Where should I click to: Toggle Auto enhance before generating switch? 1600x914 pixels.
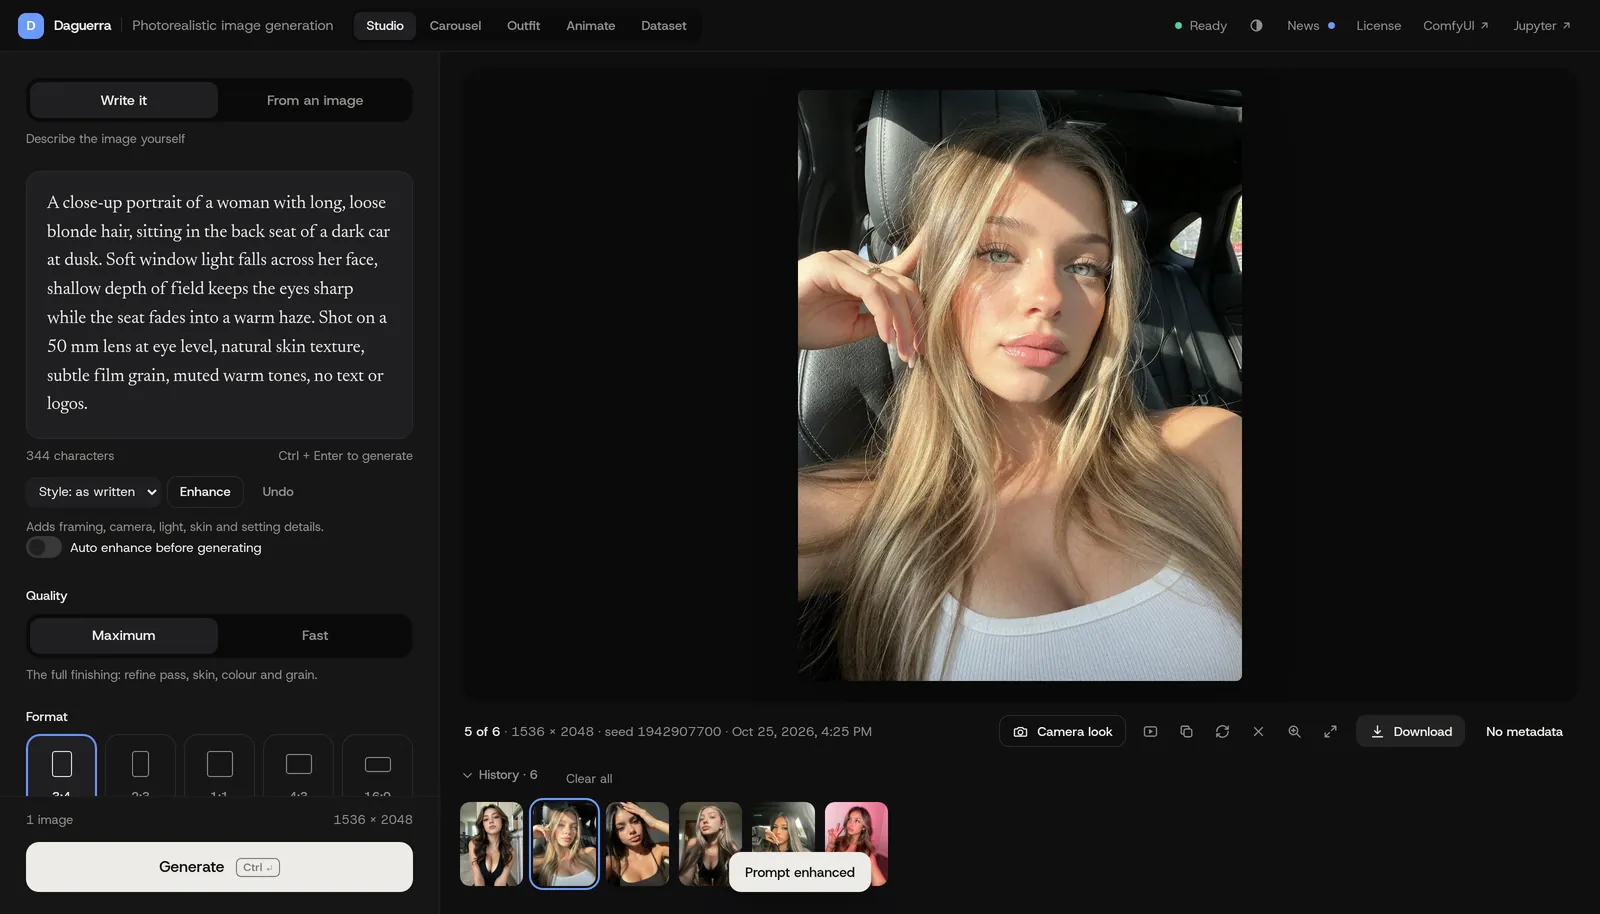44,547
